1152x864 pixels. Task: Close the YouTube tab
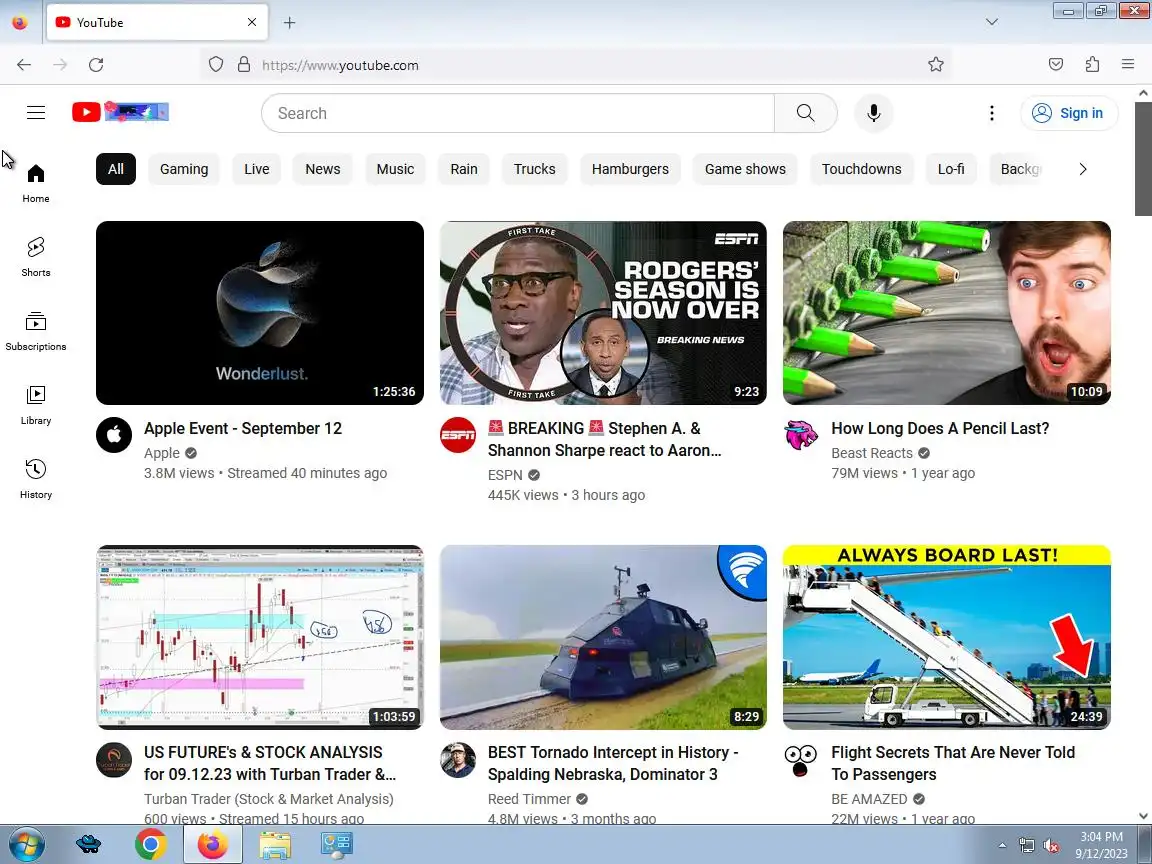(252, 22)
